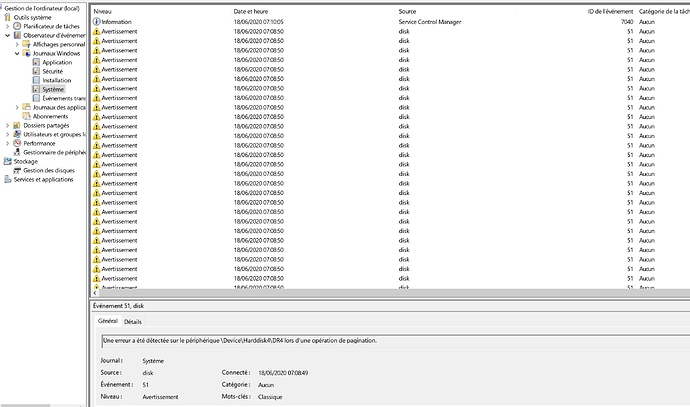Click Services et applications icon
690x407 pixels.
click(7, 180)
